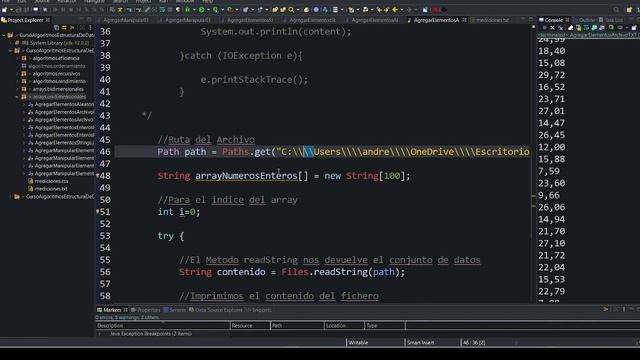Expand JRE System Library node
The width and height of the screenshot is (640, 360).
[x=11, y=43]
